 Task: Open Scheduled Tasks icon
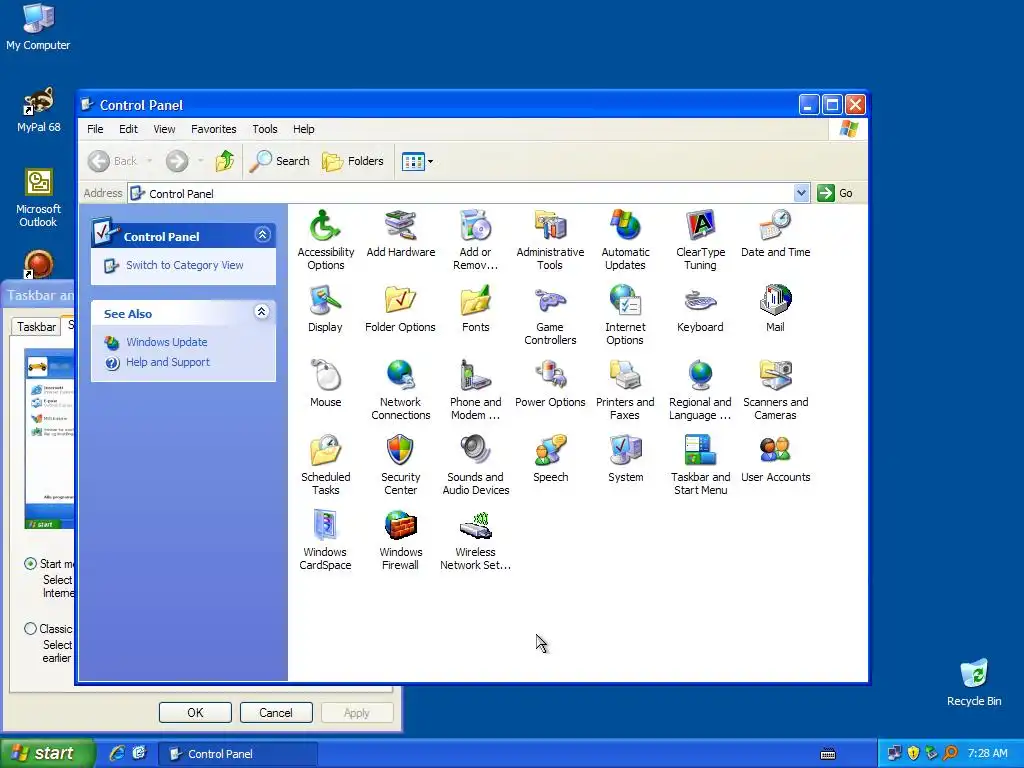pyautogui.click(x=325, y=465)
